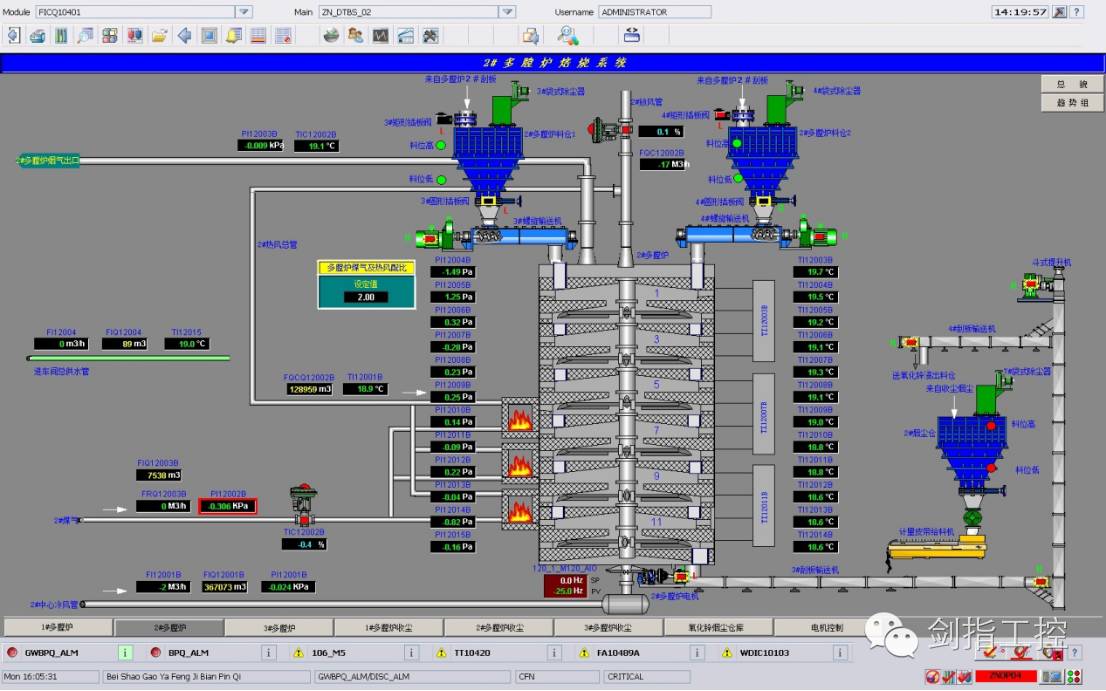This screenshot has height=691, width=1106.
Task: Expand the Module dropdown arrow
Action: 243,12
